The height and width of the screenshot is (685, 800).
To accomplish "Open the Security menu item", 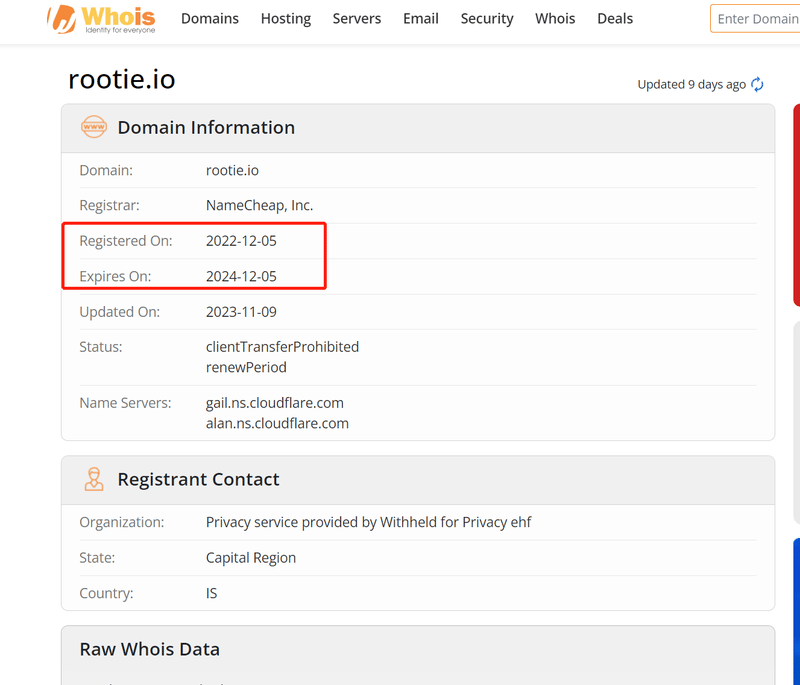I will tap(487, 19).
